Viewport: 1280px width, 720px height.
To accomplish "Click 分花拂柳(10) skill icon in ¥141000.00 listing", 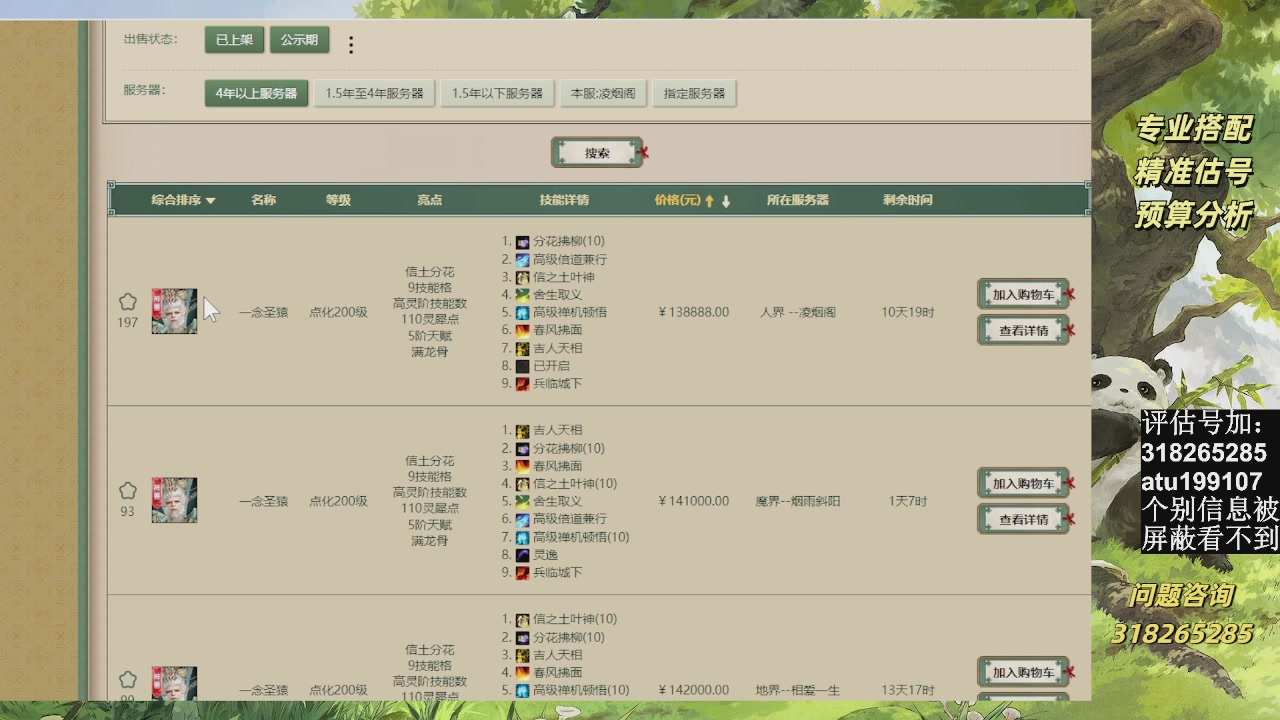I will pos(522,449).
